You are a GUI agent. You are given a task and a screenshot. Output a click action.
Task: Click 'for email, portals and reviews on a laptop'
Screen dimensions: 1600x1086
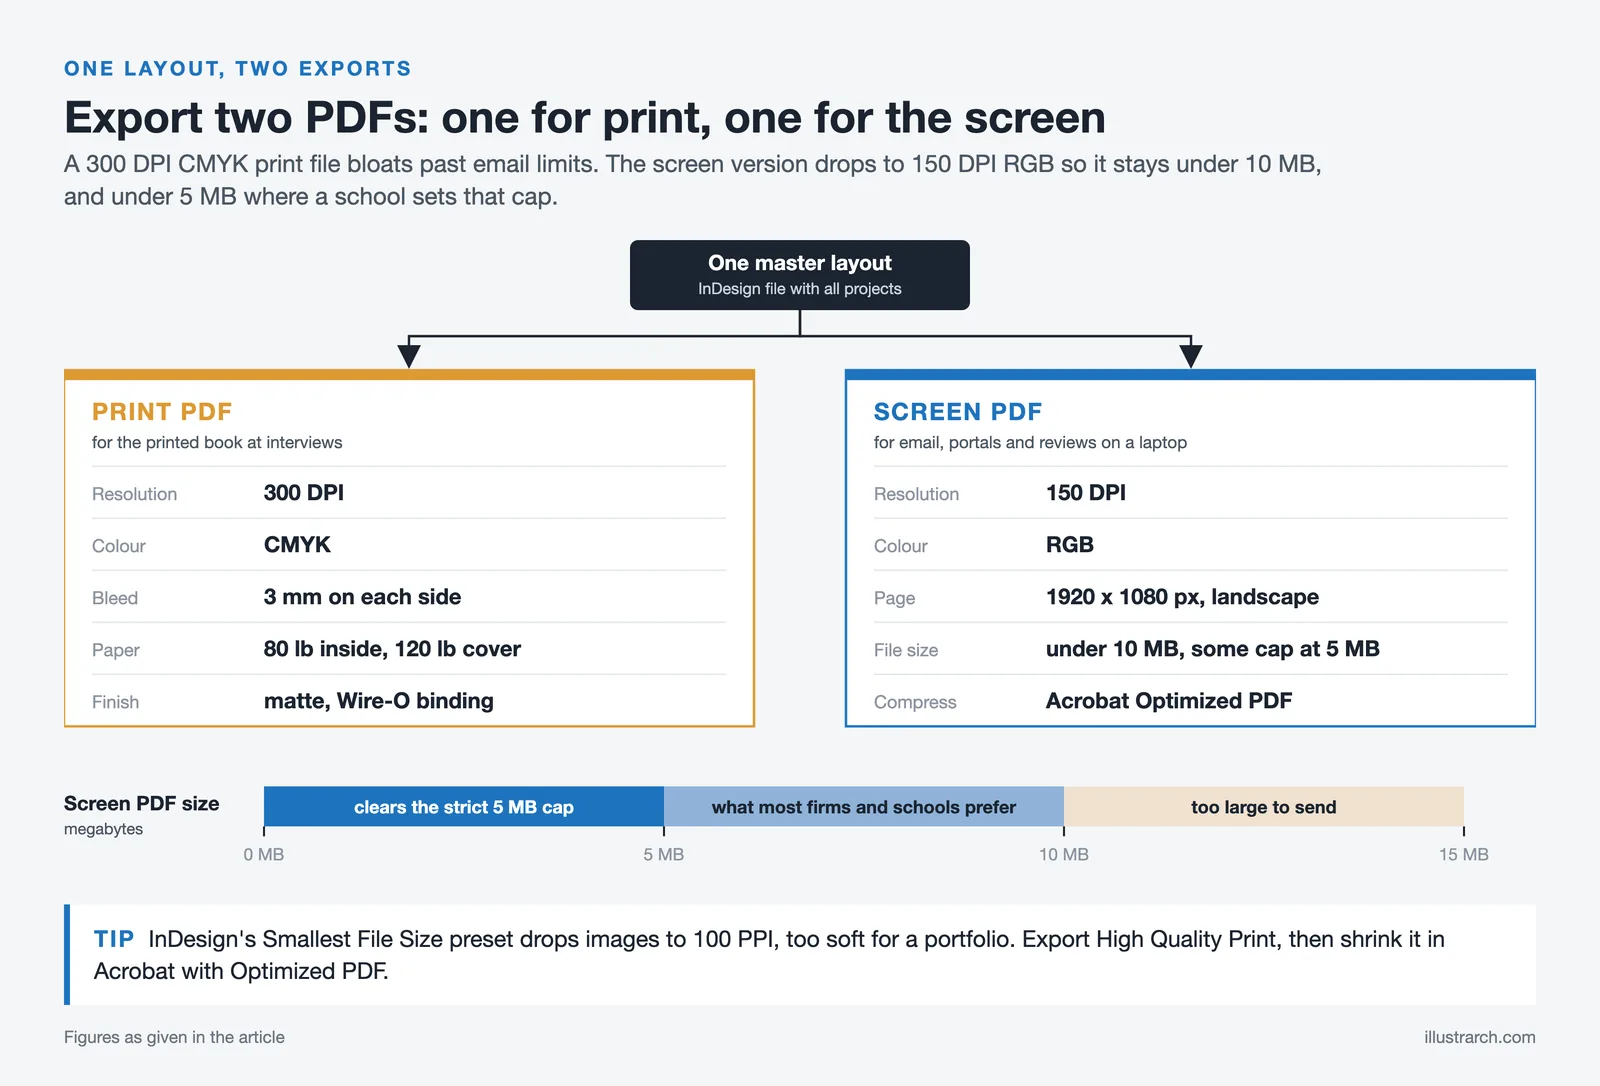click(1030, 442)
